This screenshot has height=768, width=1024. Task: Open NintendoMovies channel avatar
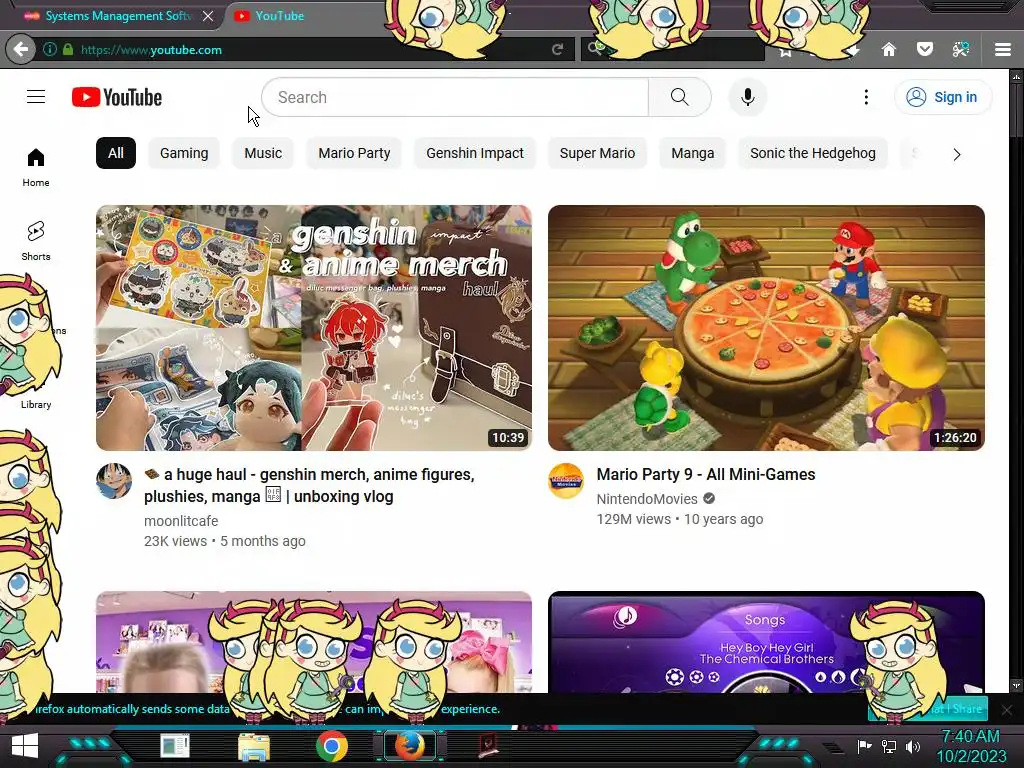pos(566,481)
